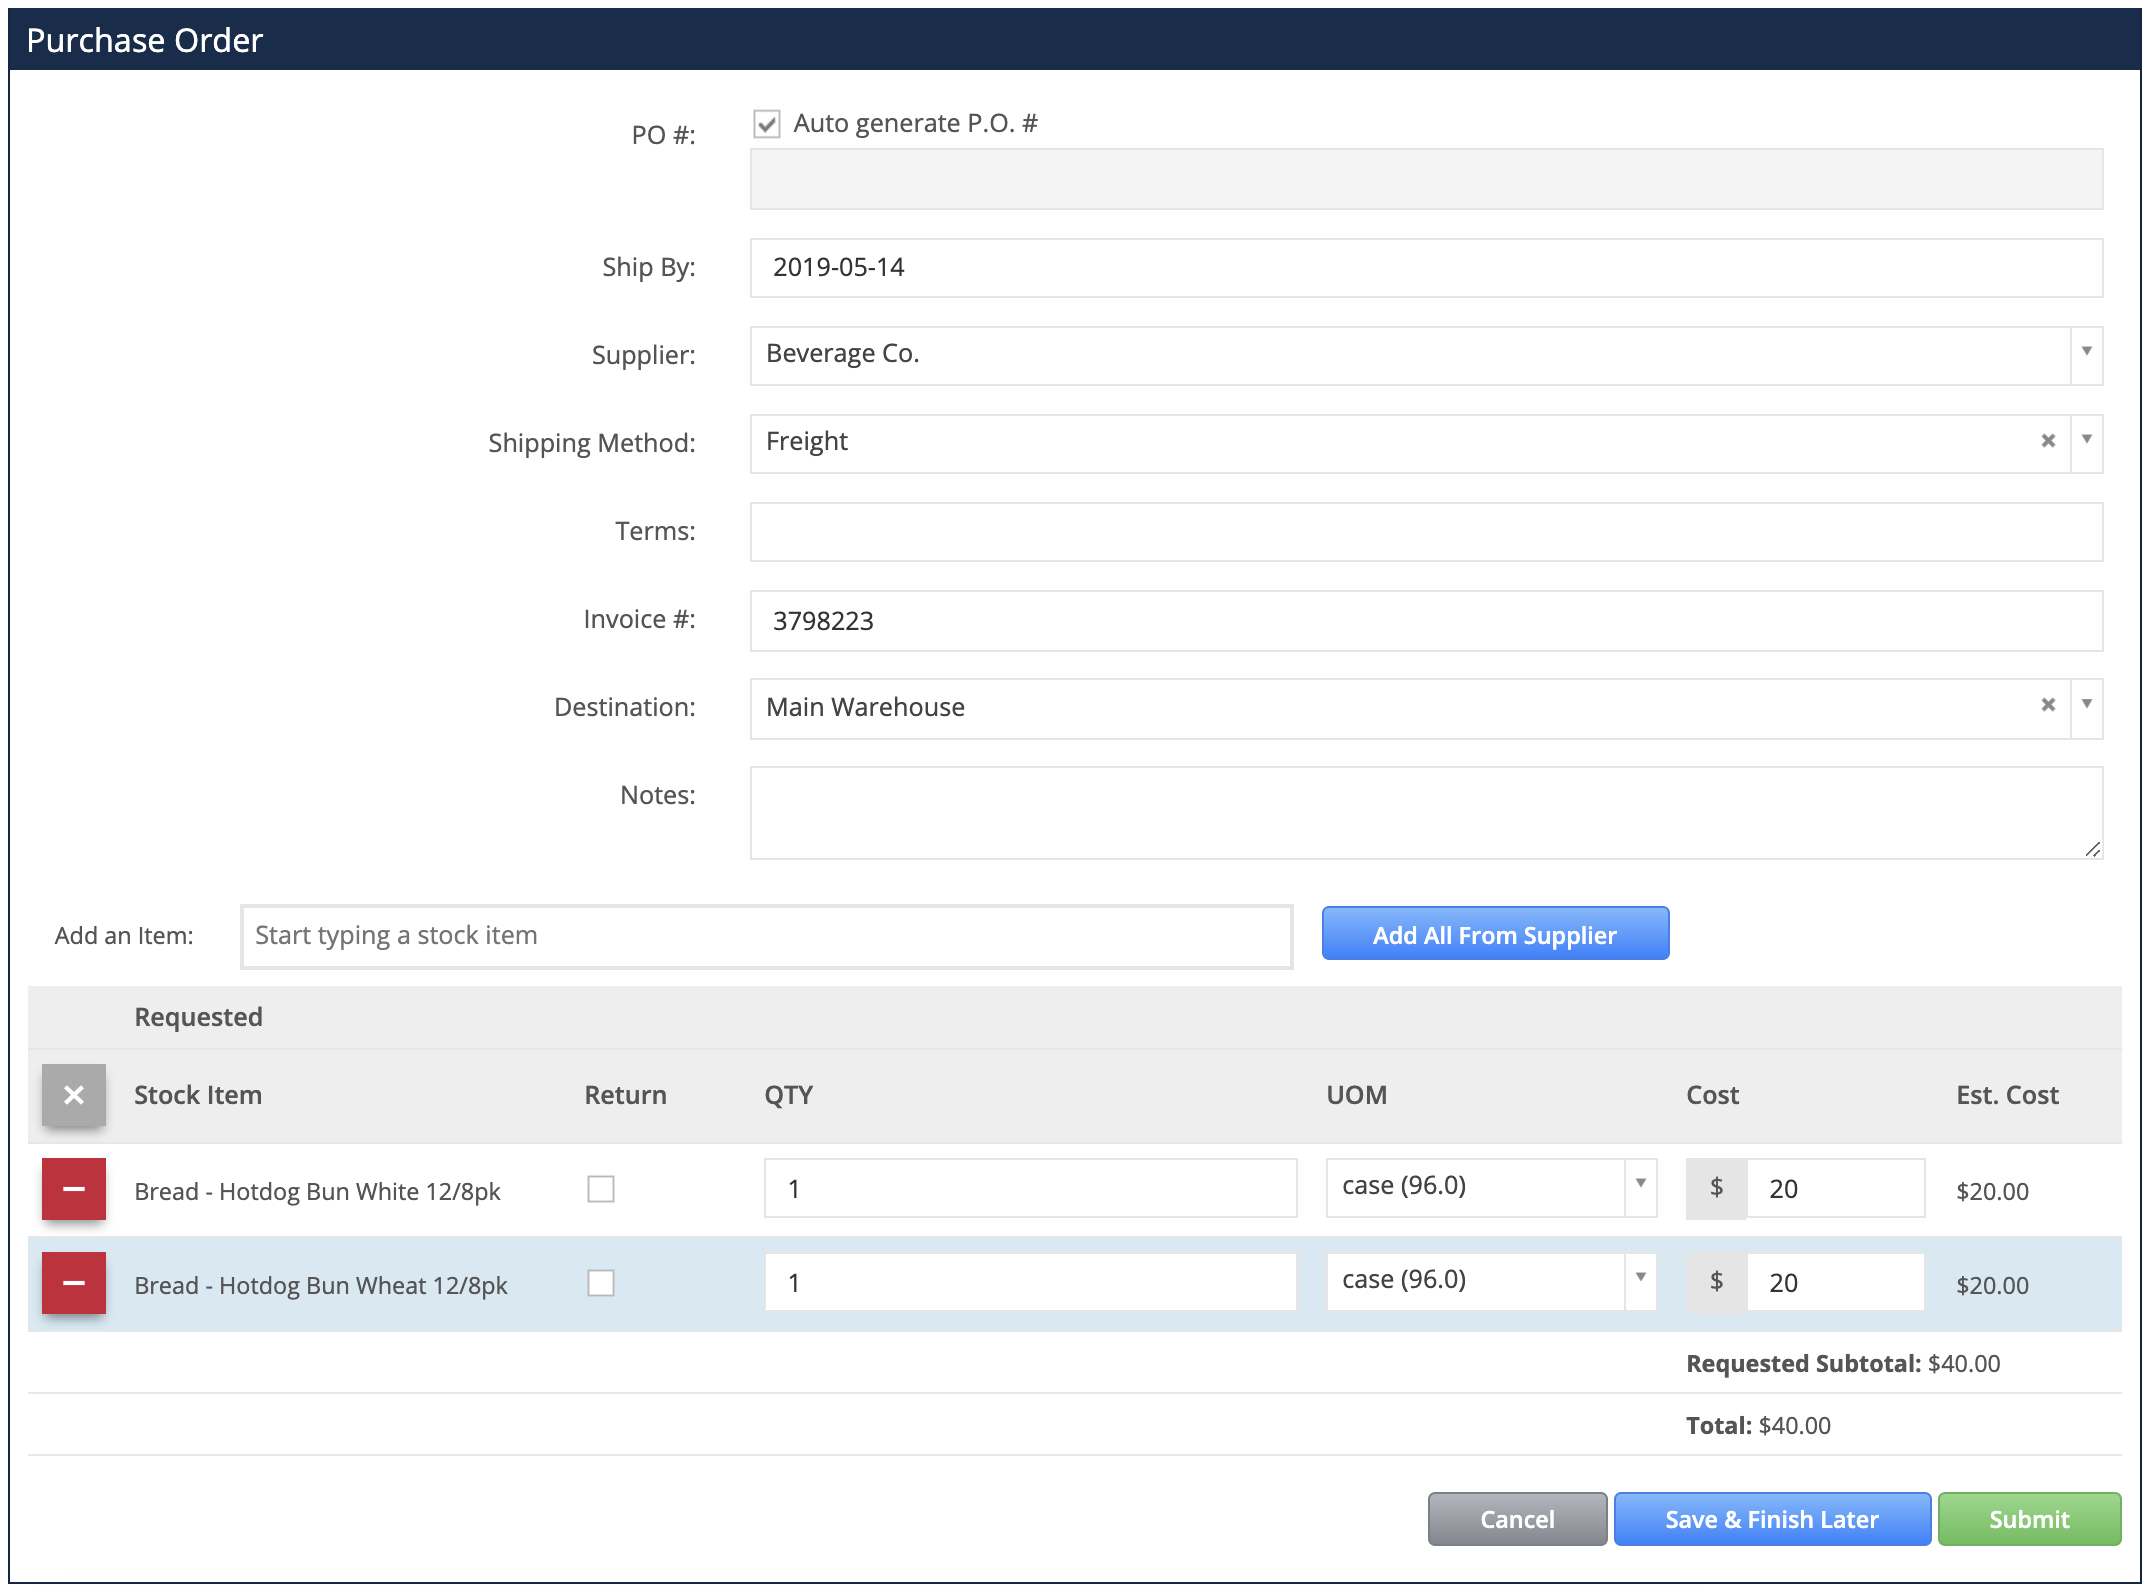The height and width of the screenshot is (1590, 2148).
Task: Click Add All From Supplier button
Action: [1495, 934]
